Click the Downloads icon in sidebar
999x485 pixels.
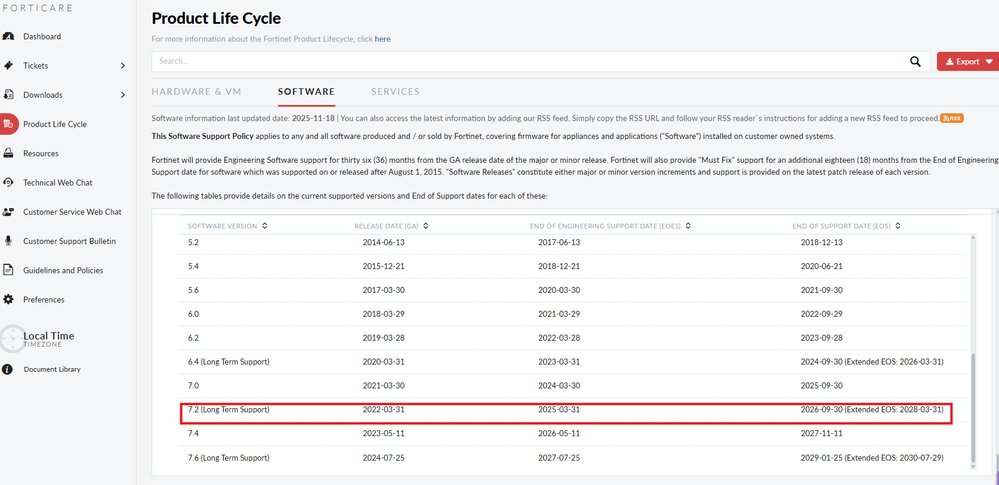[8, 95]
